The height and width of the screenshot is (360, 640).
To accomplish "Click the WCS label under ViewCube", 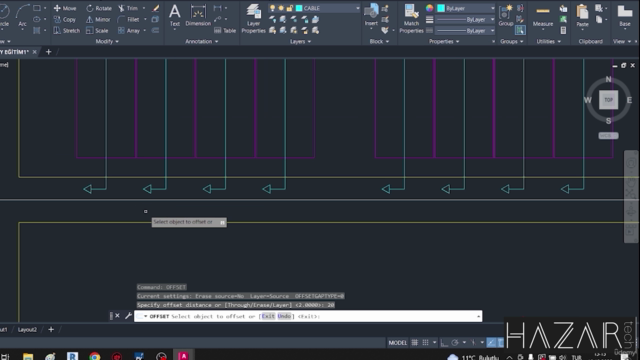I will pyautogui.click(x=608, y=136).
